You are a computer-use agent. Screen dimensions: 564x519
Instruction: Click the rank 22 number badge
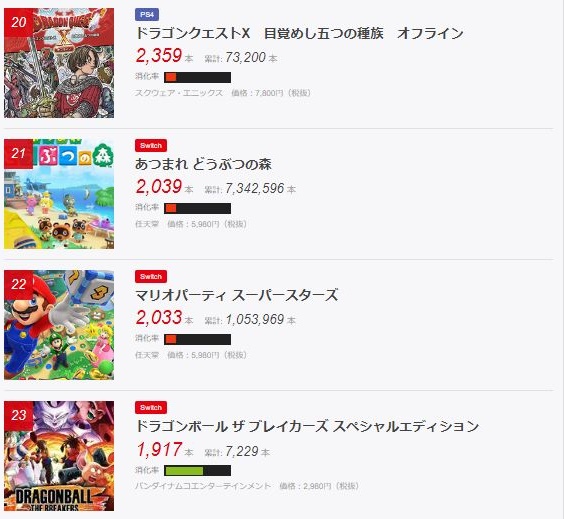(18, 284)
